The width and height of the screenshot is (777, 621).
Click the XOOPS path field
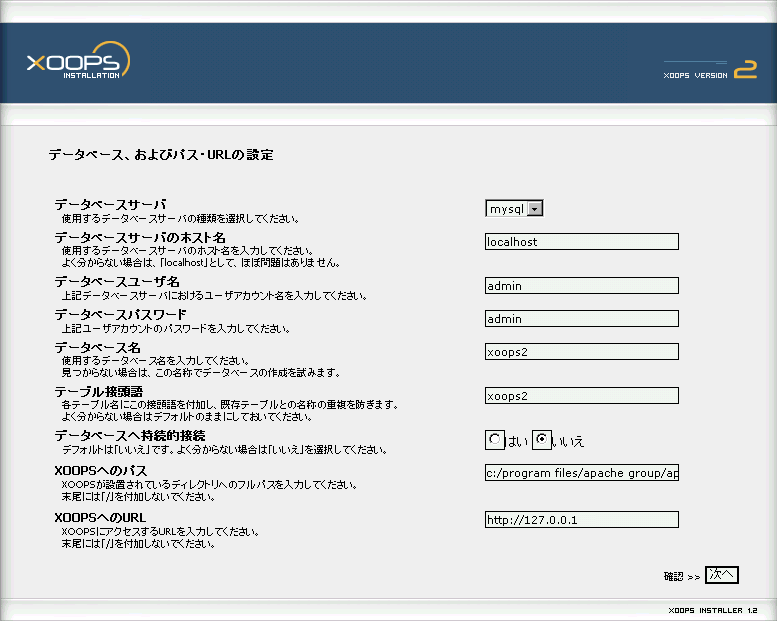click(581, 473)
